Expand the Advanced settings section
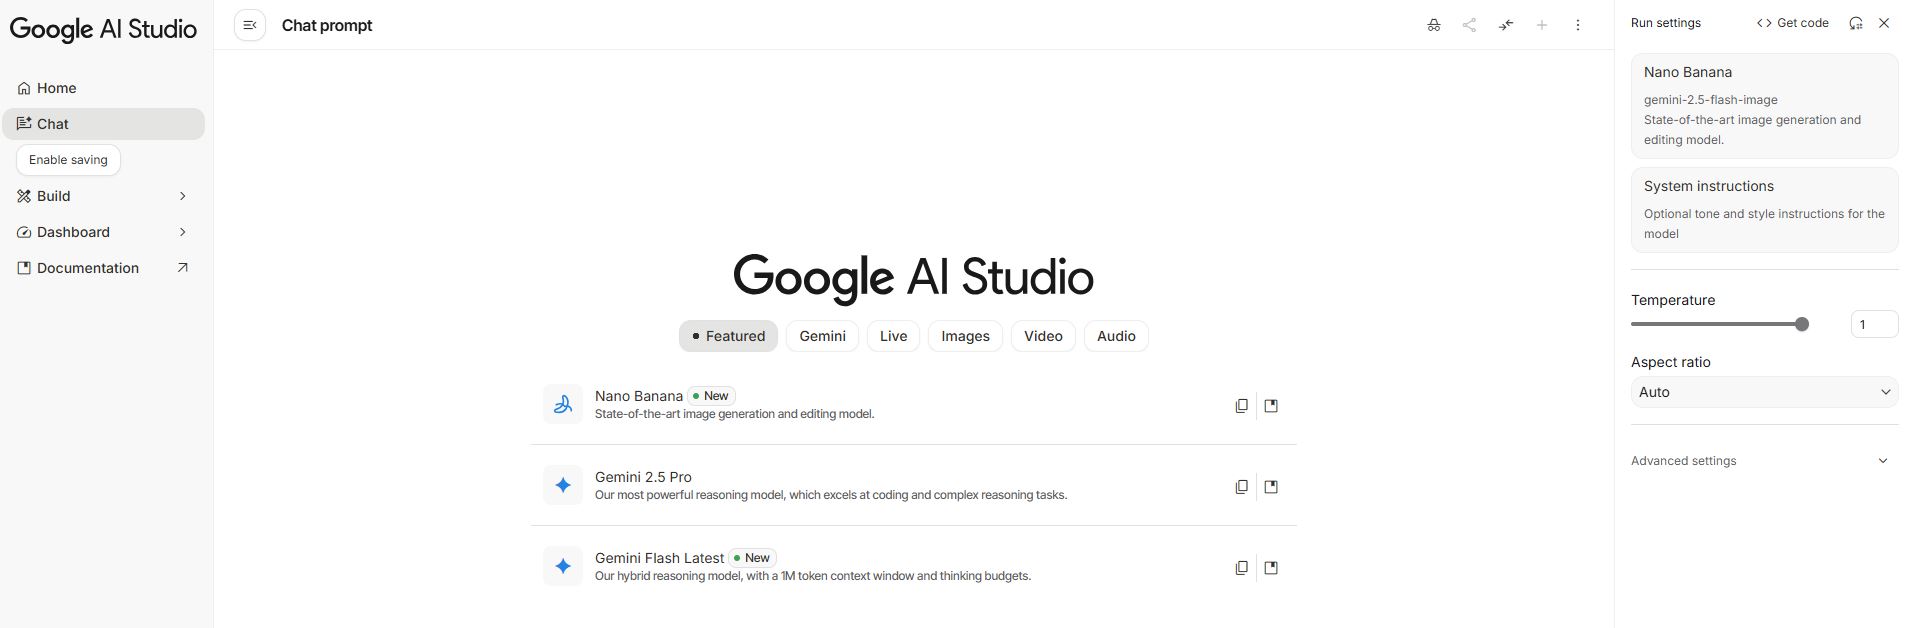 pyautogui.click(x=1764, y=461)
